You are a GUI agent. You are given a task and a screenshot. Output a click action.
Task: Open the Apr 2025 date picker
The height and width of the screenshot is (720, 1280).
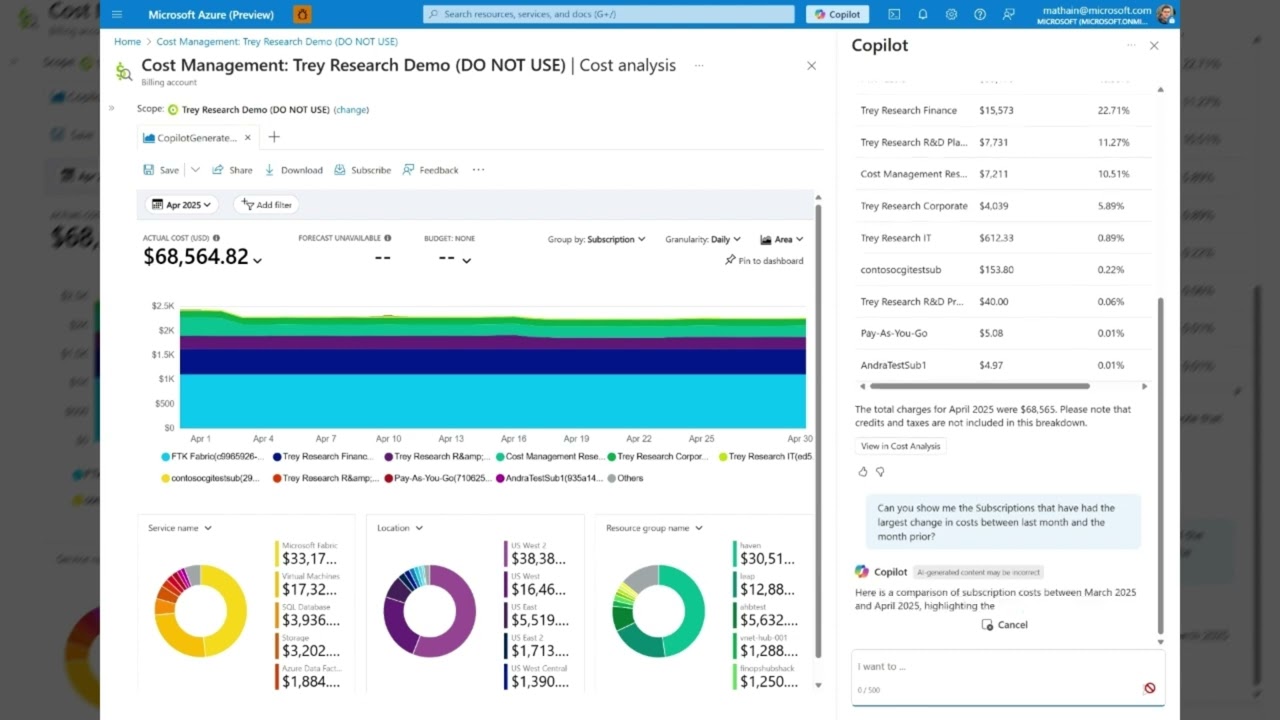click(182, 204)
